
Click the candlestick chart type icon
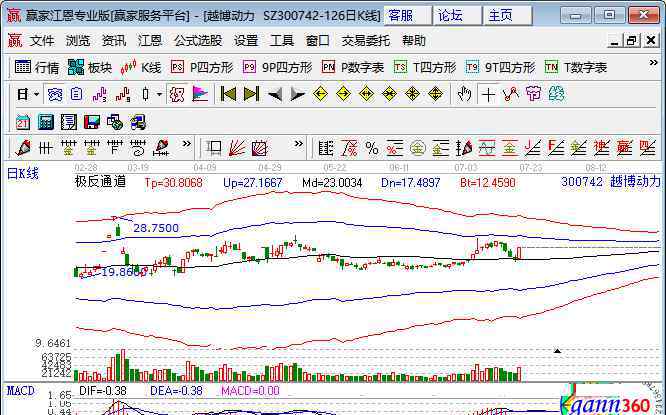coord(146,94)
